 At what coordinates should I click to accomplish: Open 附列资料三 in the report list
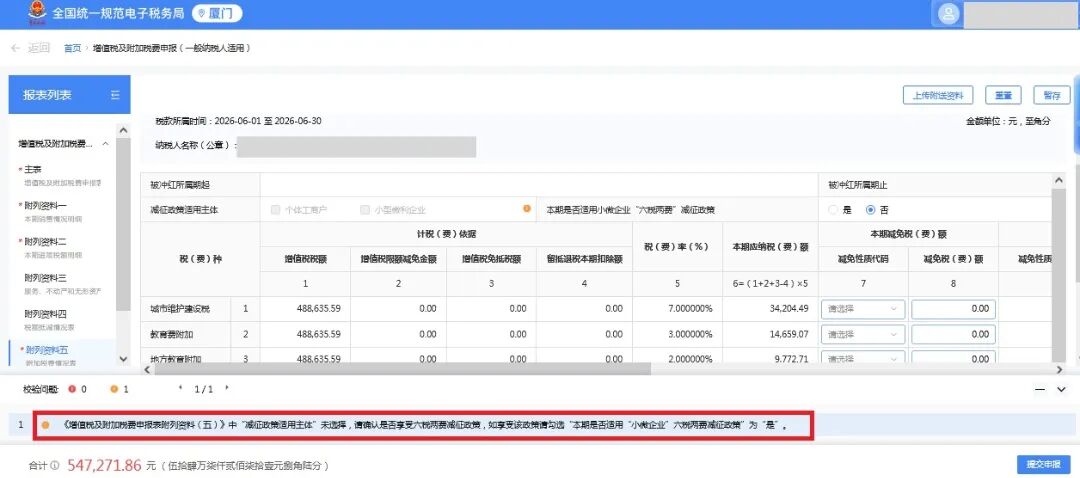point(45,278)
